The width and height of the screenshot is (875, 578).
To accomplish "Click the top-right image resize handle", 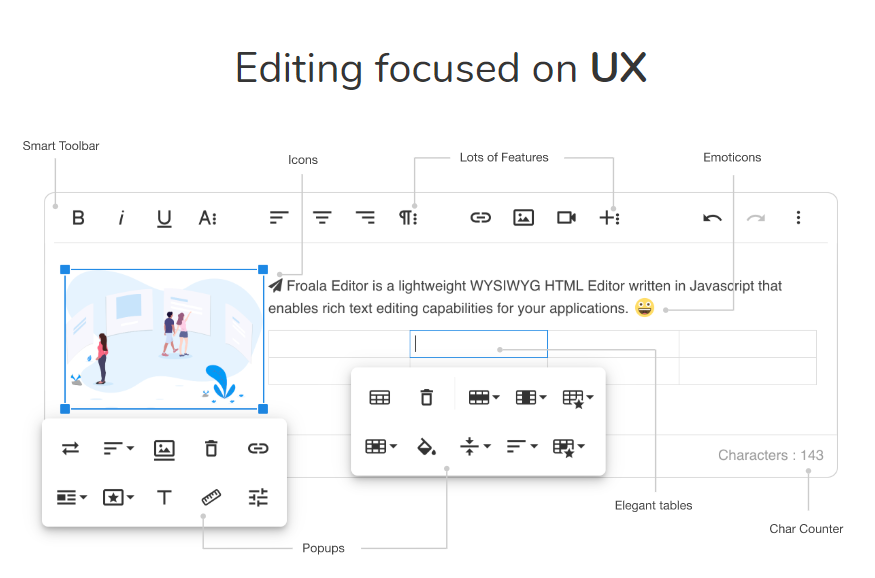I will (263, 269).
